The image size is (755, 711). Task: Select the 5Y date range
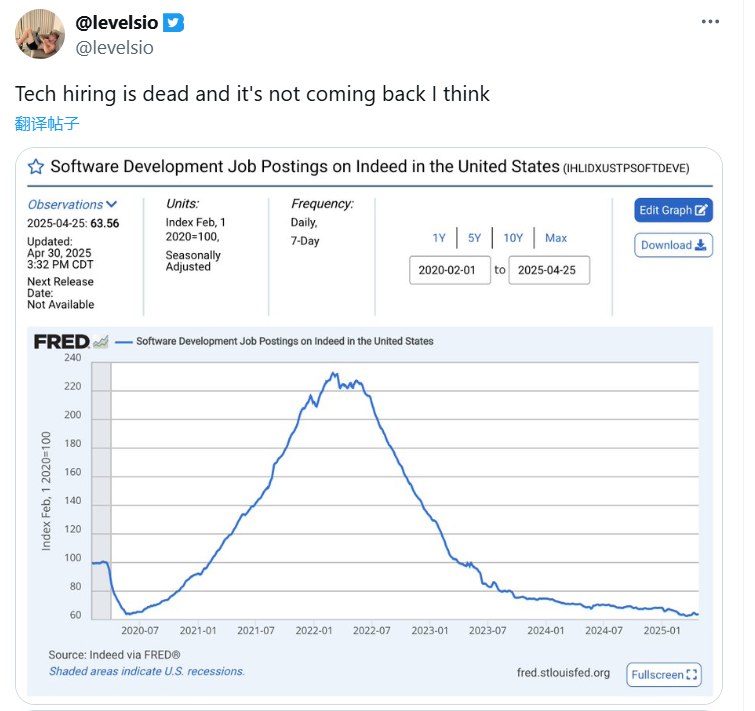tap(475, 238)
